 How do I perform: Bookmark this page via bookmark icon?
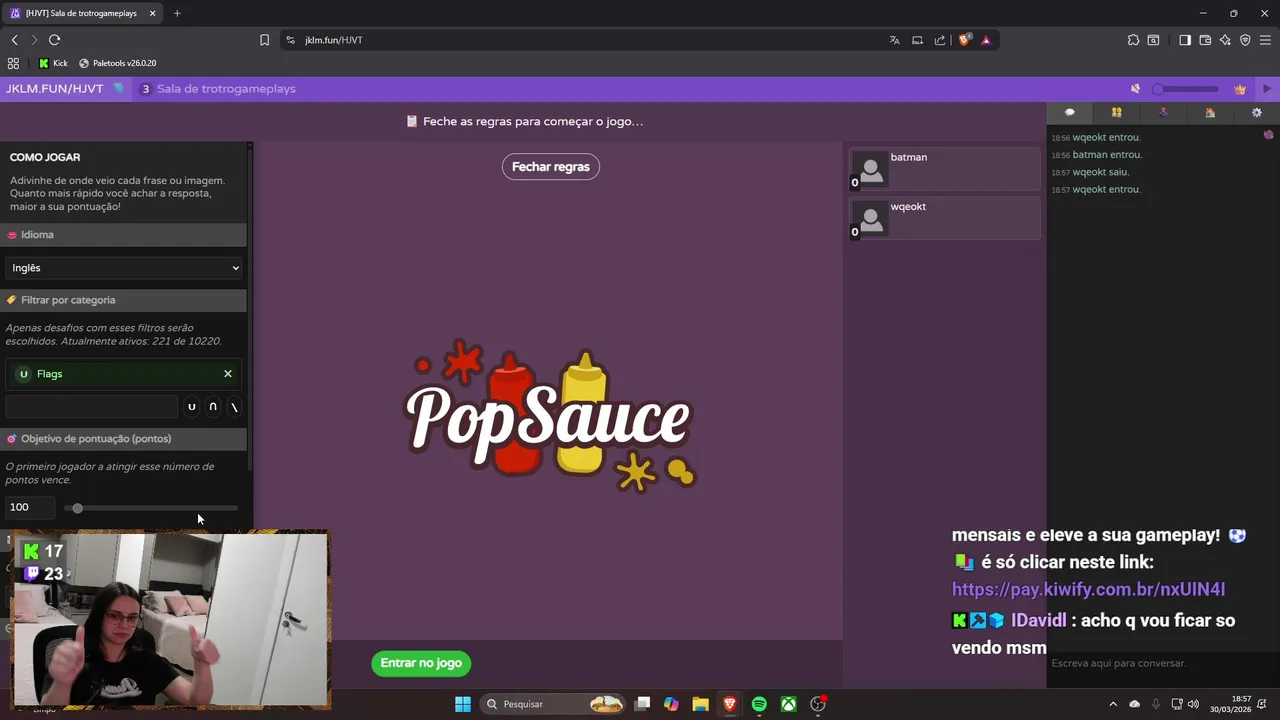264,40
